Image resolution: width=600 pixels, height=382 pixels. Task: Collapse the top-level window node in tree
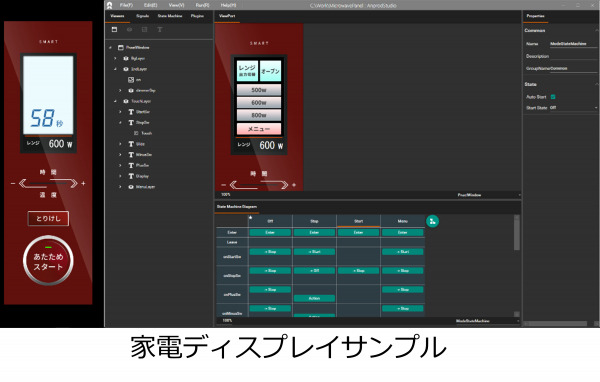tap(110, 47)
